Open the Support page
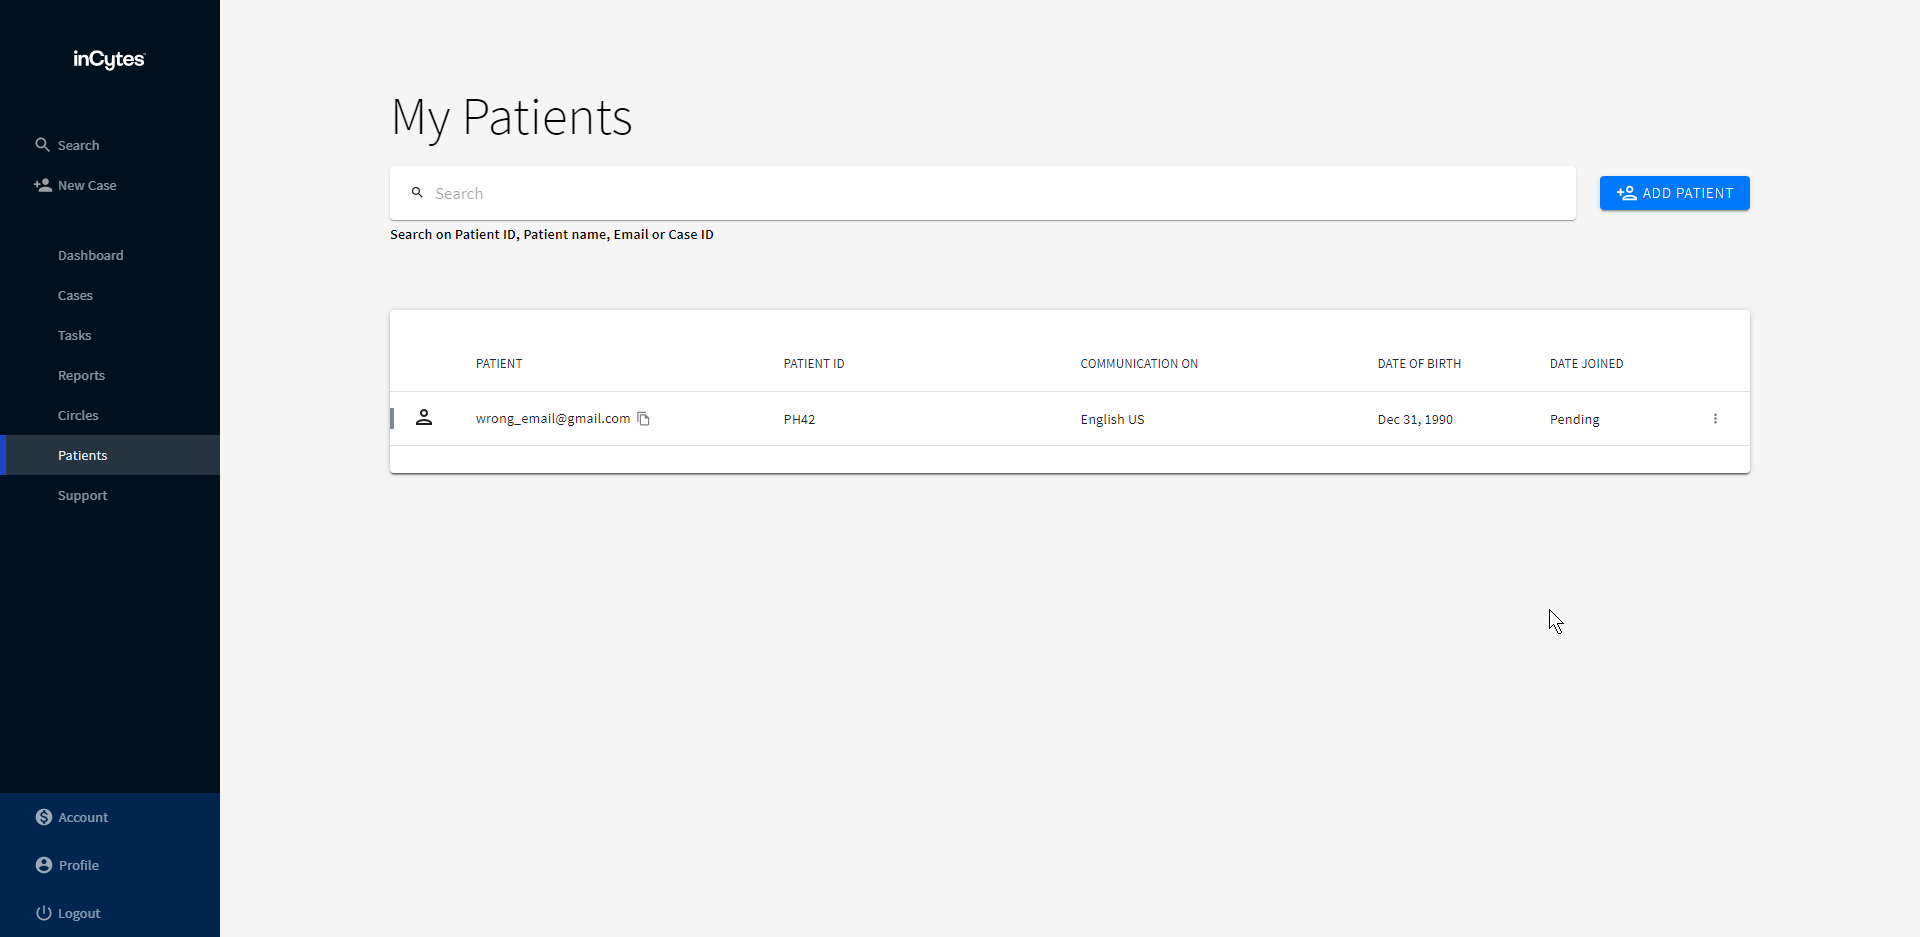This screenshot has height=937, width=1920. pyautogui.click(x=82, y=495)
